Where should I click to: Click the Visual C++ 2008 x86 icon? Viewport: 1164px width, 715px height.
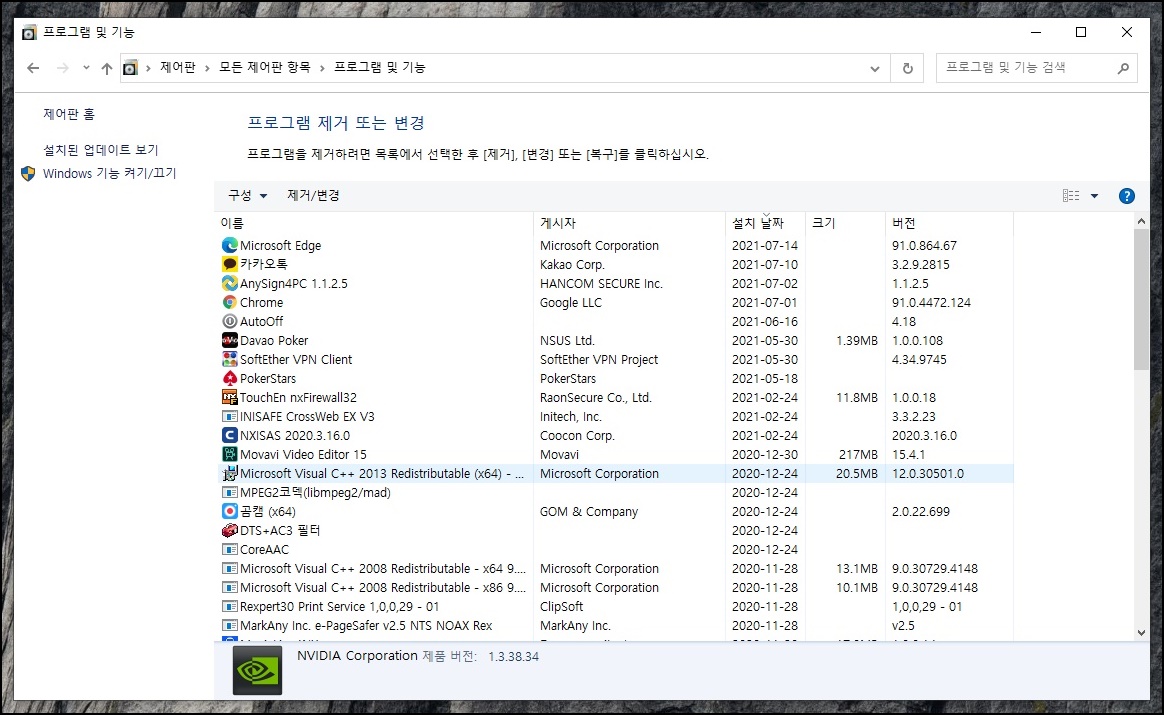[230, 587]
